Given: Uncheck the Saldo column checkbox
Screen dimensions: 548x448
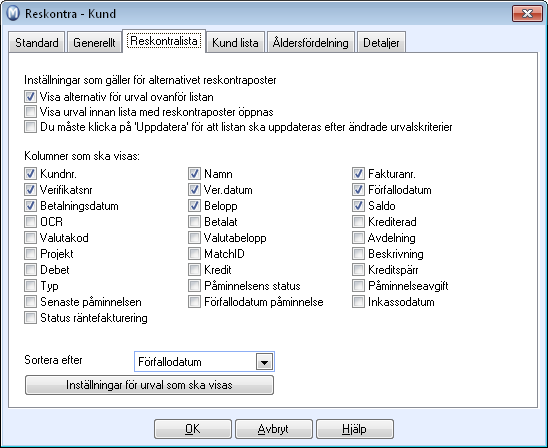Looking at the screenshot, I should coord(358,205).
